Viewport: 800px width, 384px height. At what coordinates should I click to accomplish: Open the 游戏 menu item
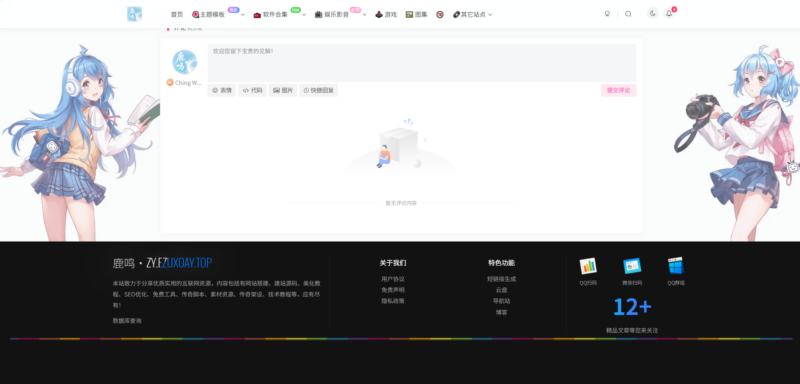(386, 15)
